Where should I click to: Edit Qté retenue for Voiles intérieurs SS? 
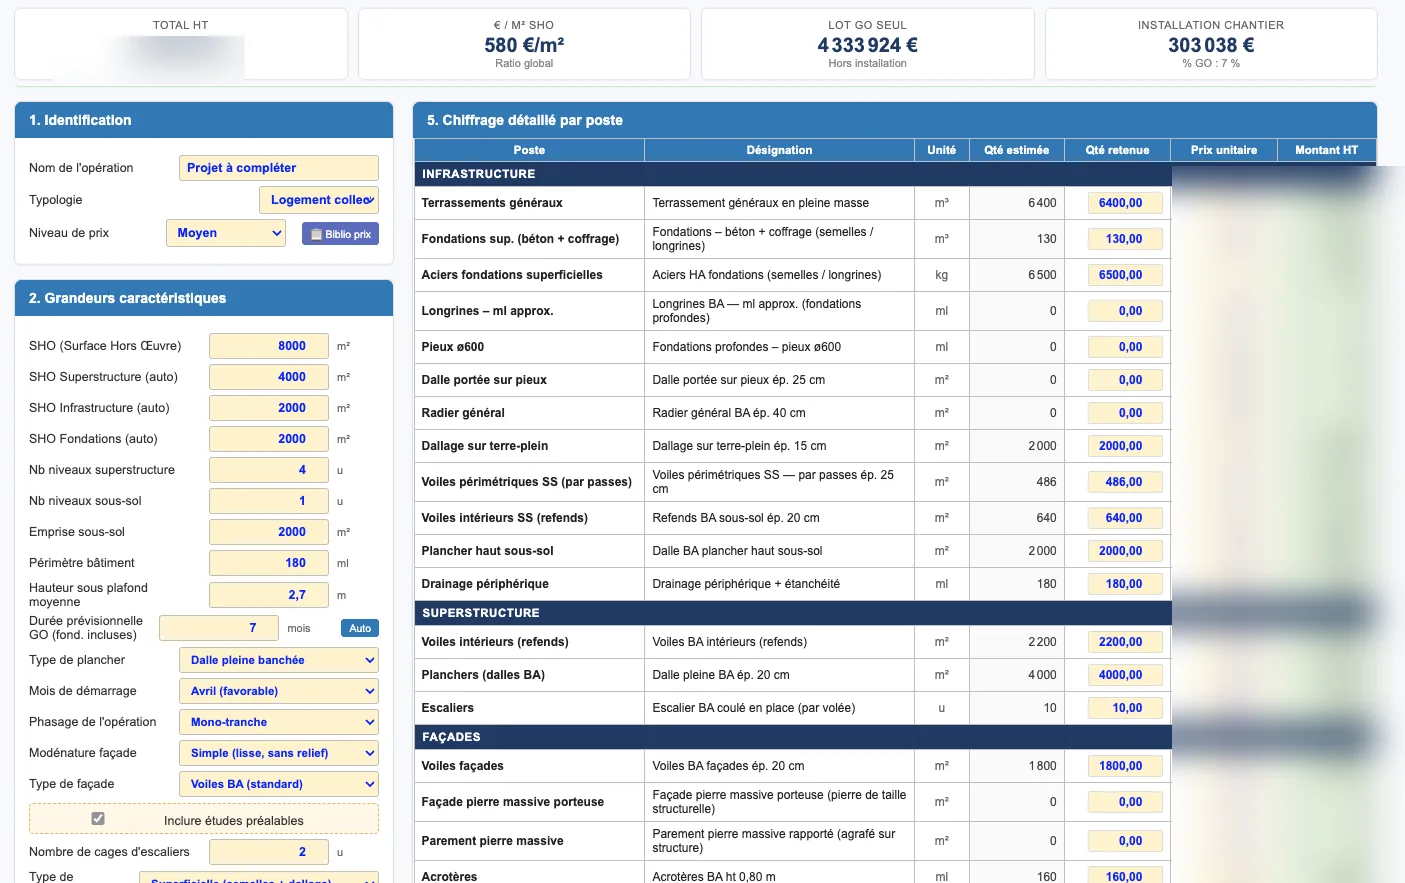pyautogui.click(x=1125, y=518)
